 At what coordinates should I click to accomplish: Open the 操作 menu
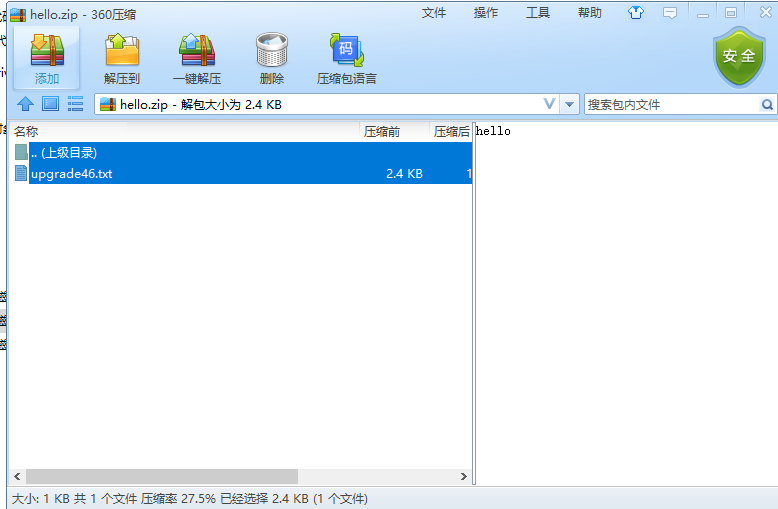click(x=486, y=13)
